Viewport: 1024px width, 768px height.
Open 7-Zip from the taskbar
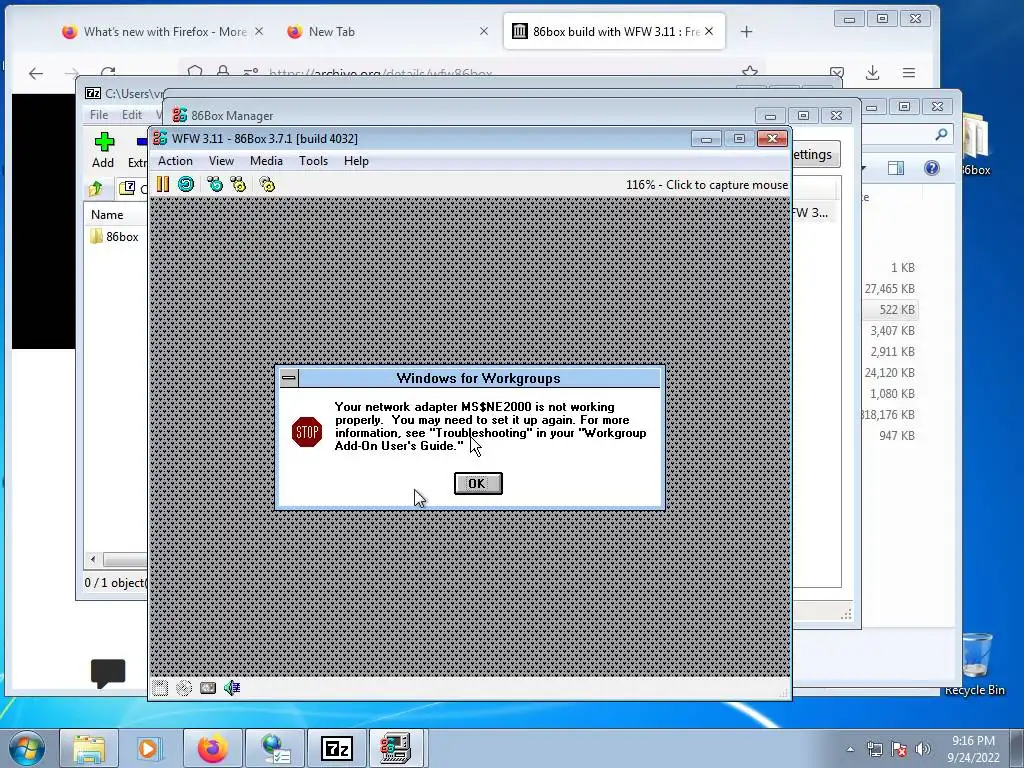tap(337, 748)
